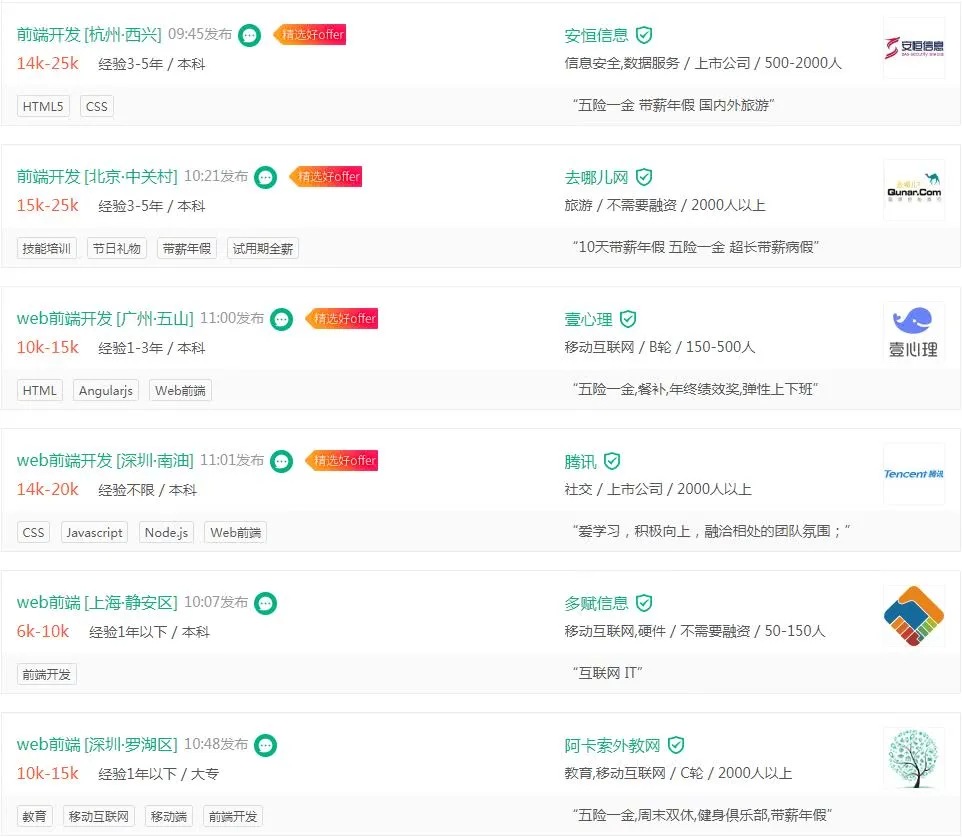Screen dimensions: 962x837
Task: Click the Angularjs skill tag
Action: click(105, 390)
